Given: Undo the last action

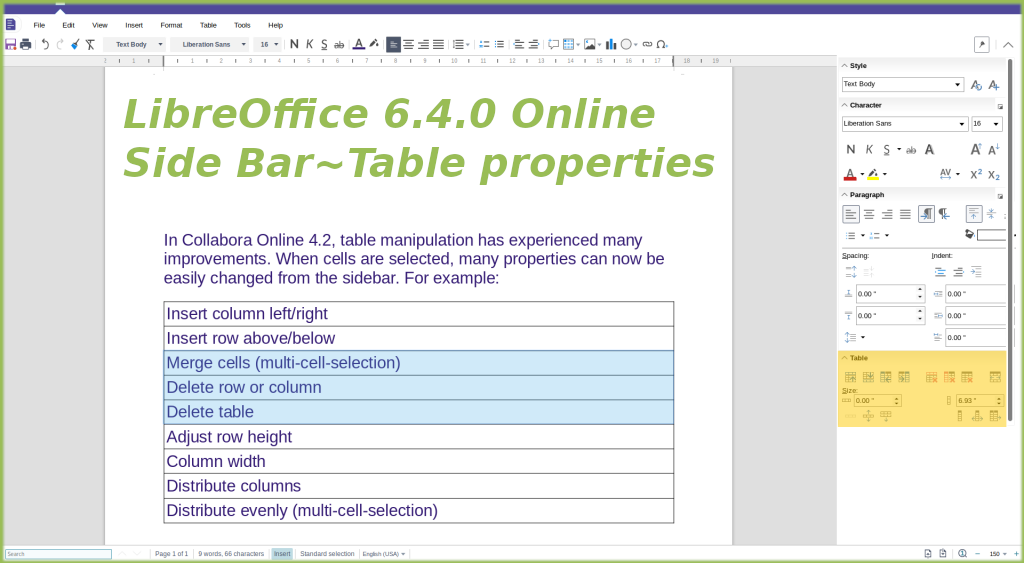Looking at the screenshot, I should pyautogui.click(x=45, y=44).
